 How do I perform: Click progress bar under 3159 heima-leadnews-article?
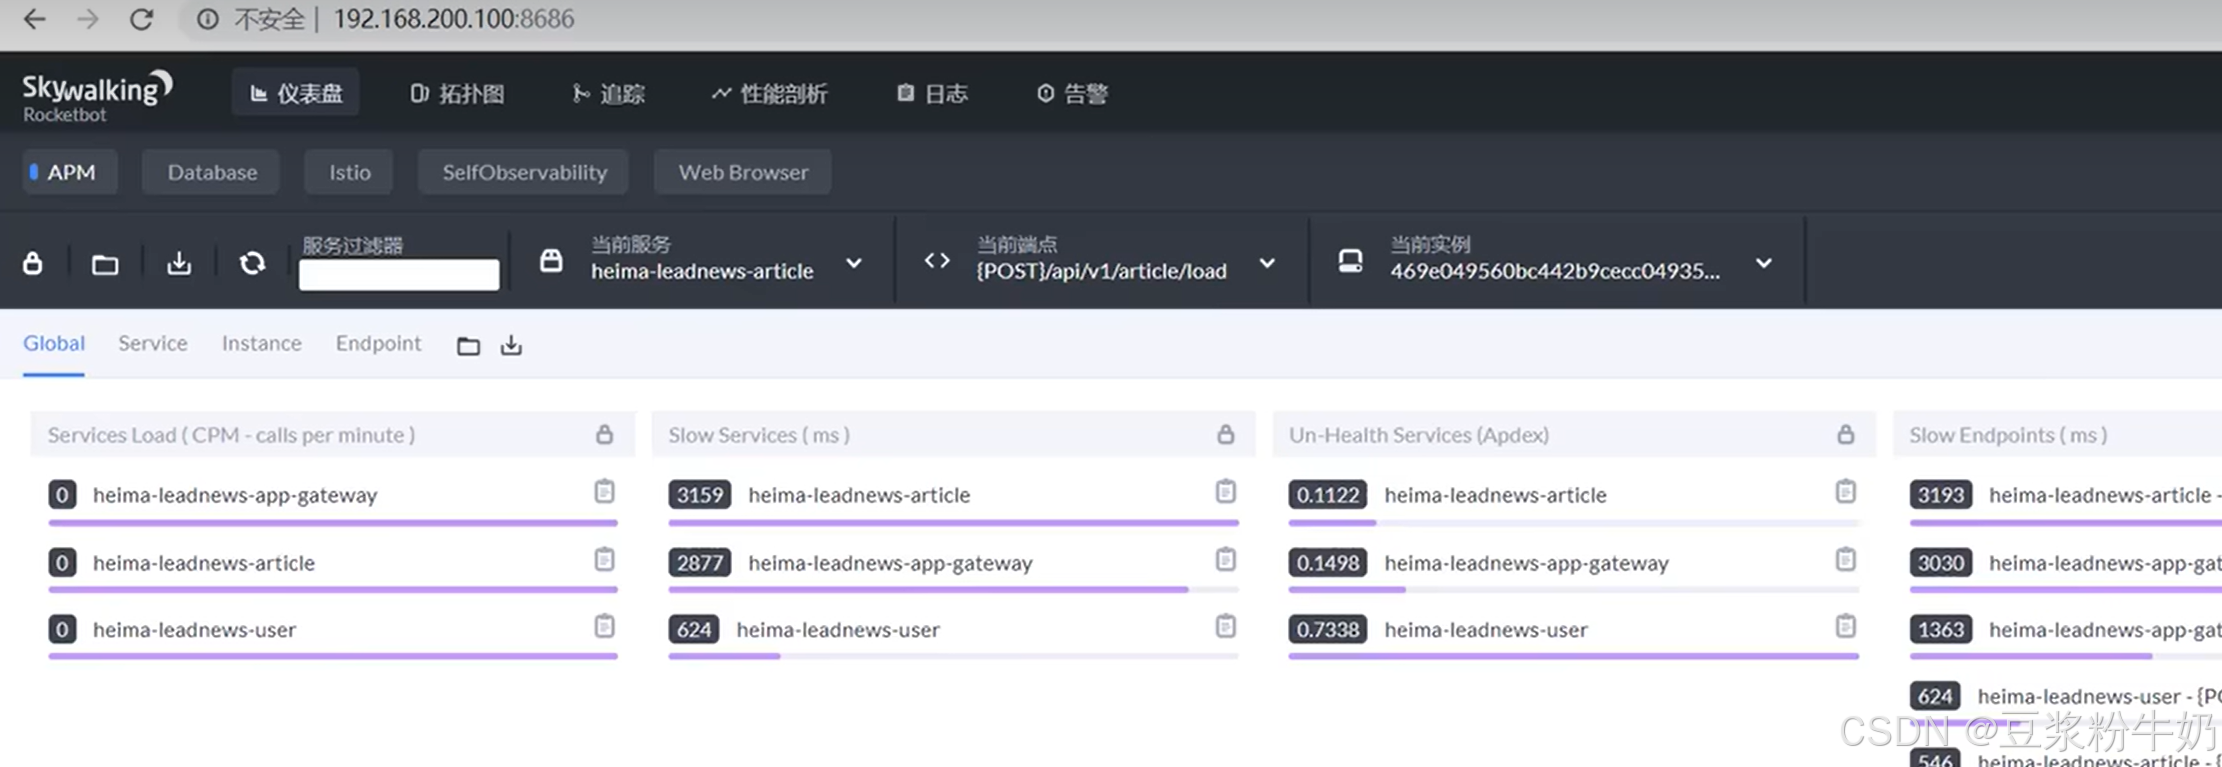(954, 522)
